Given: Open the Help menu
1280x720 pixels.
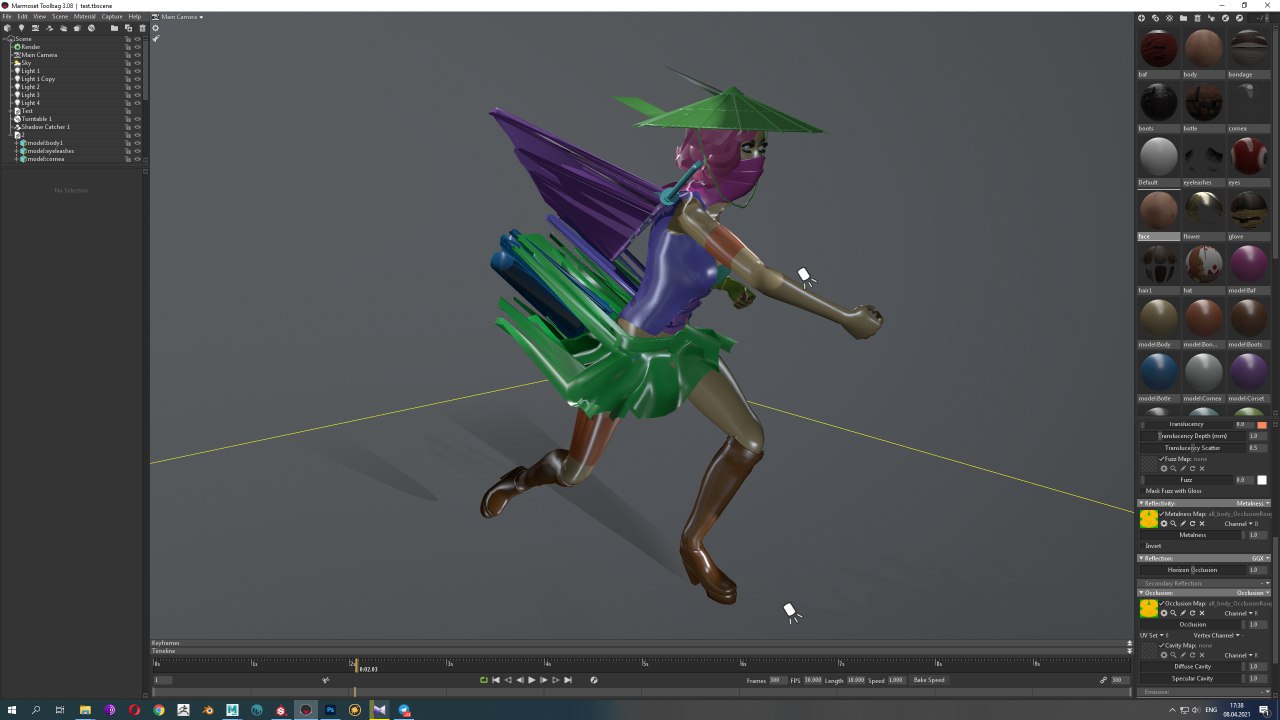Looking at the screenshot, I should click(135, 17).
